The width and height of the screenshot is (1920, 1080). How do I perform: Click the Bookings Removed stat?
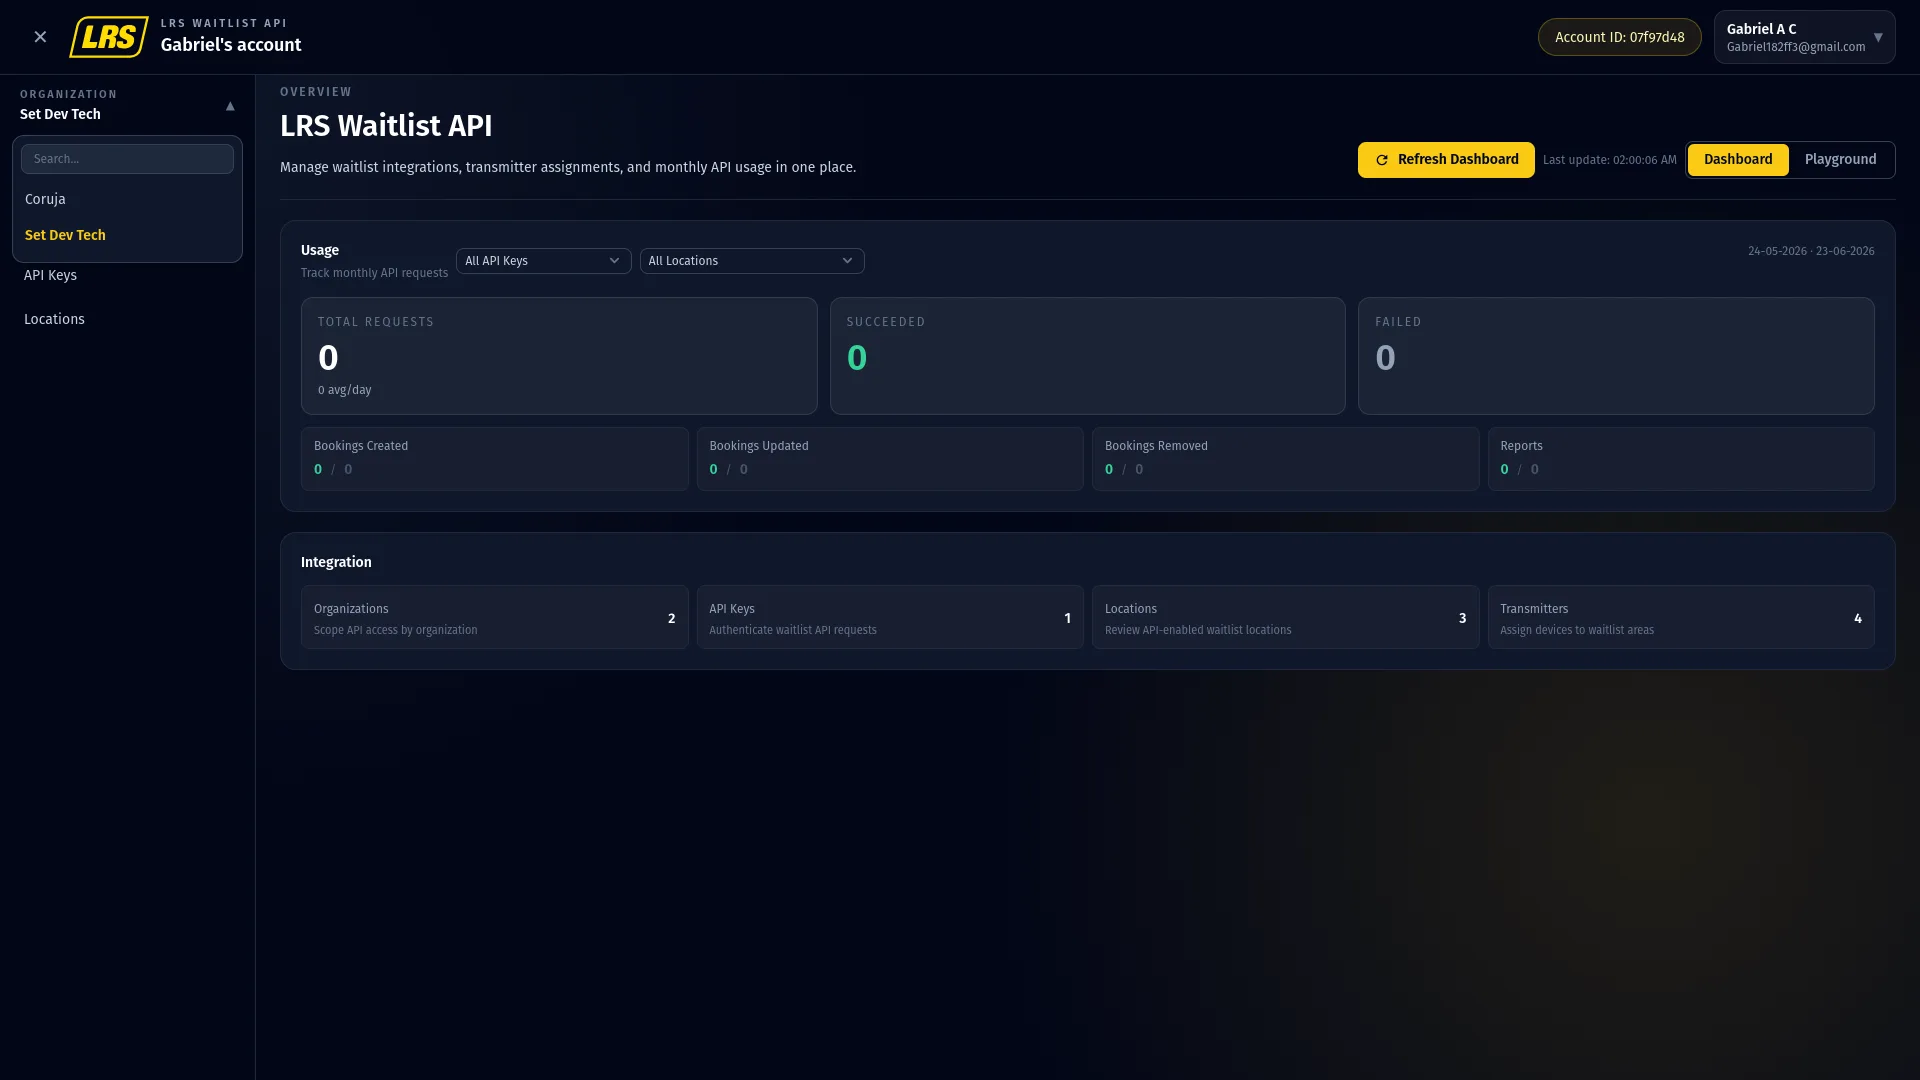point(1285,459)
